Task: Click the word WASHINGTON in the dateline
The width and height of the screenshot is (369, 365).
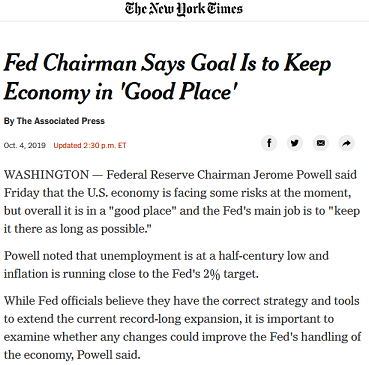Action: coord(46,175)
